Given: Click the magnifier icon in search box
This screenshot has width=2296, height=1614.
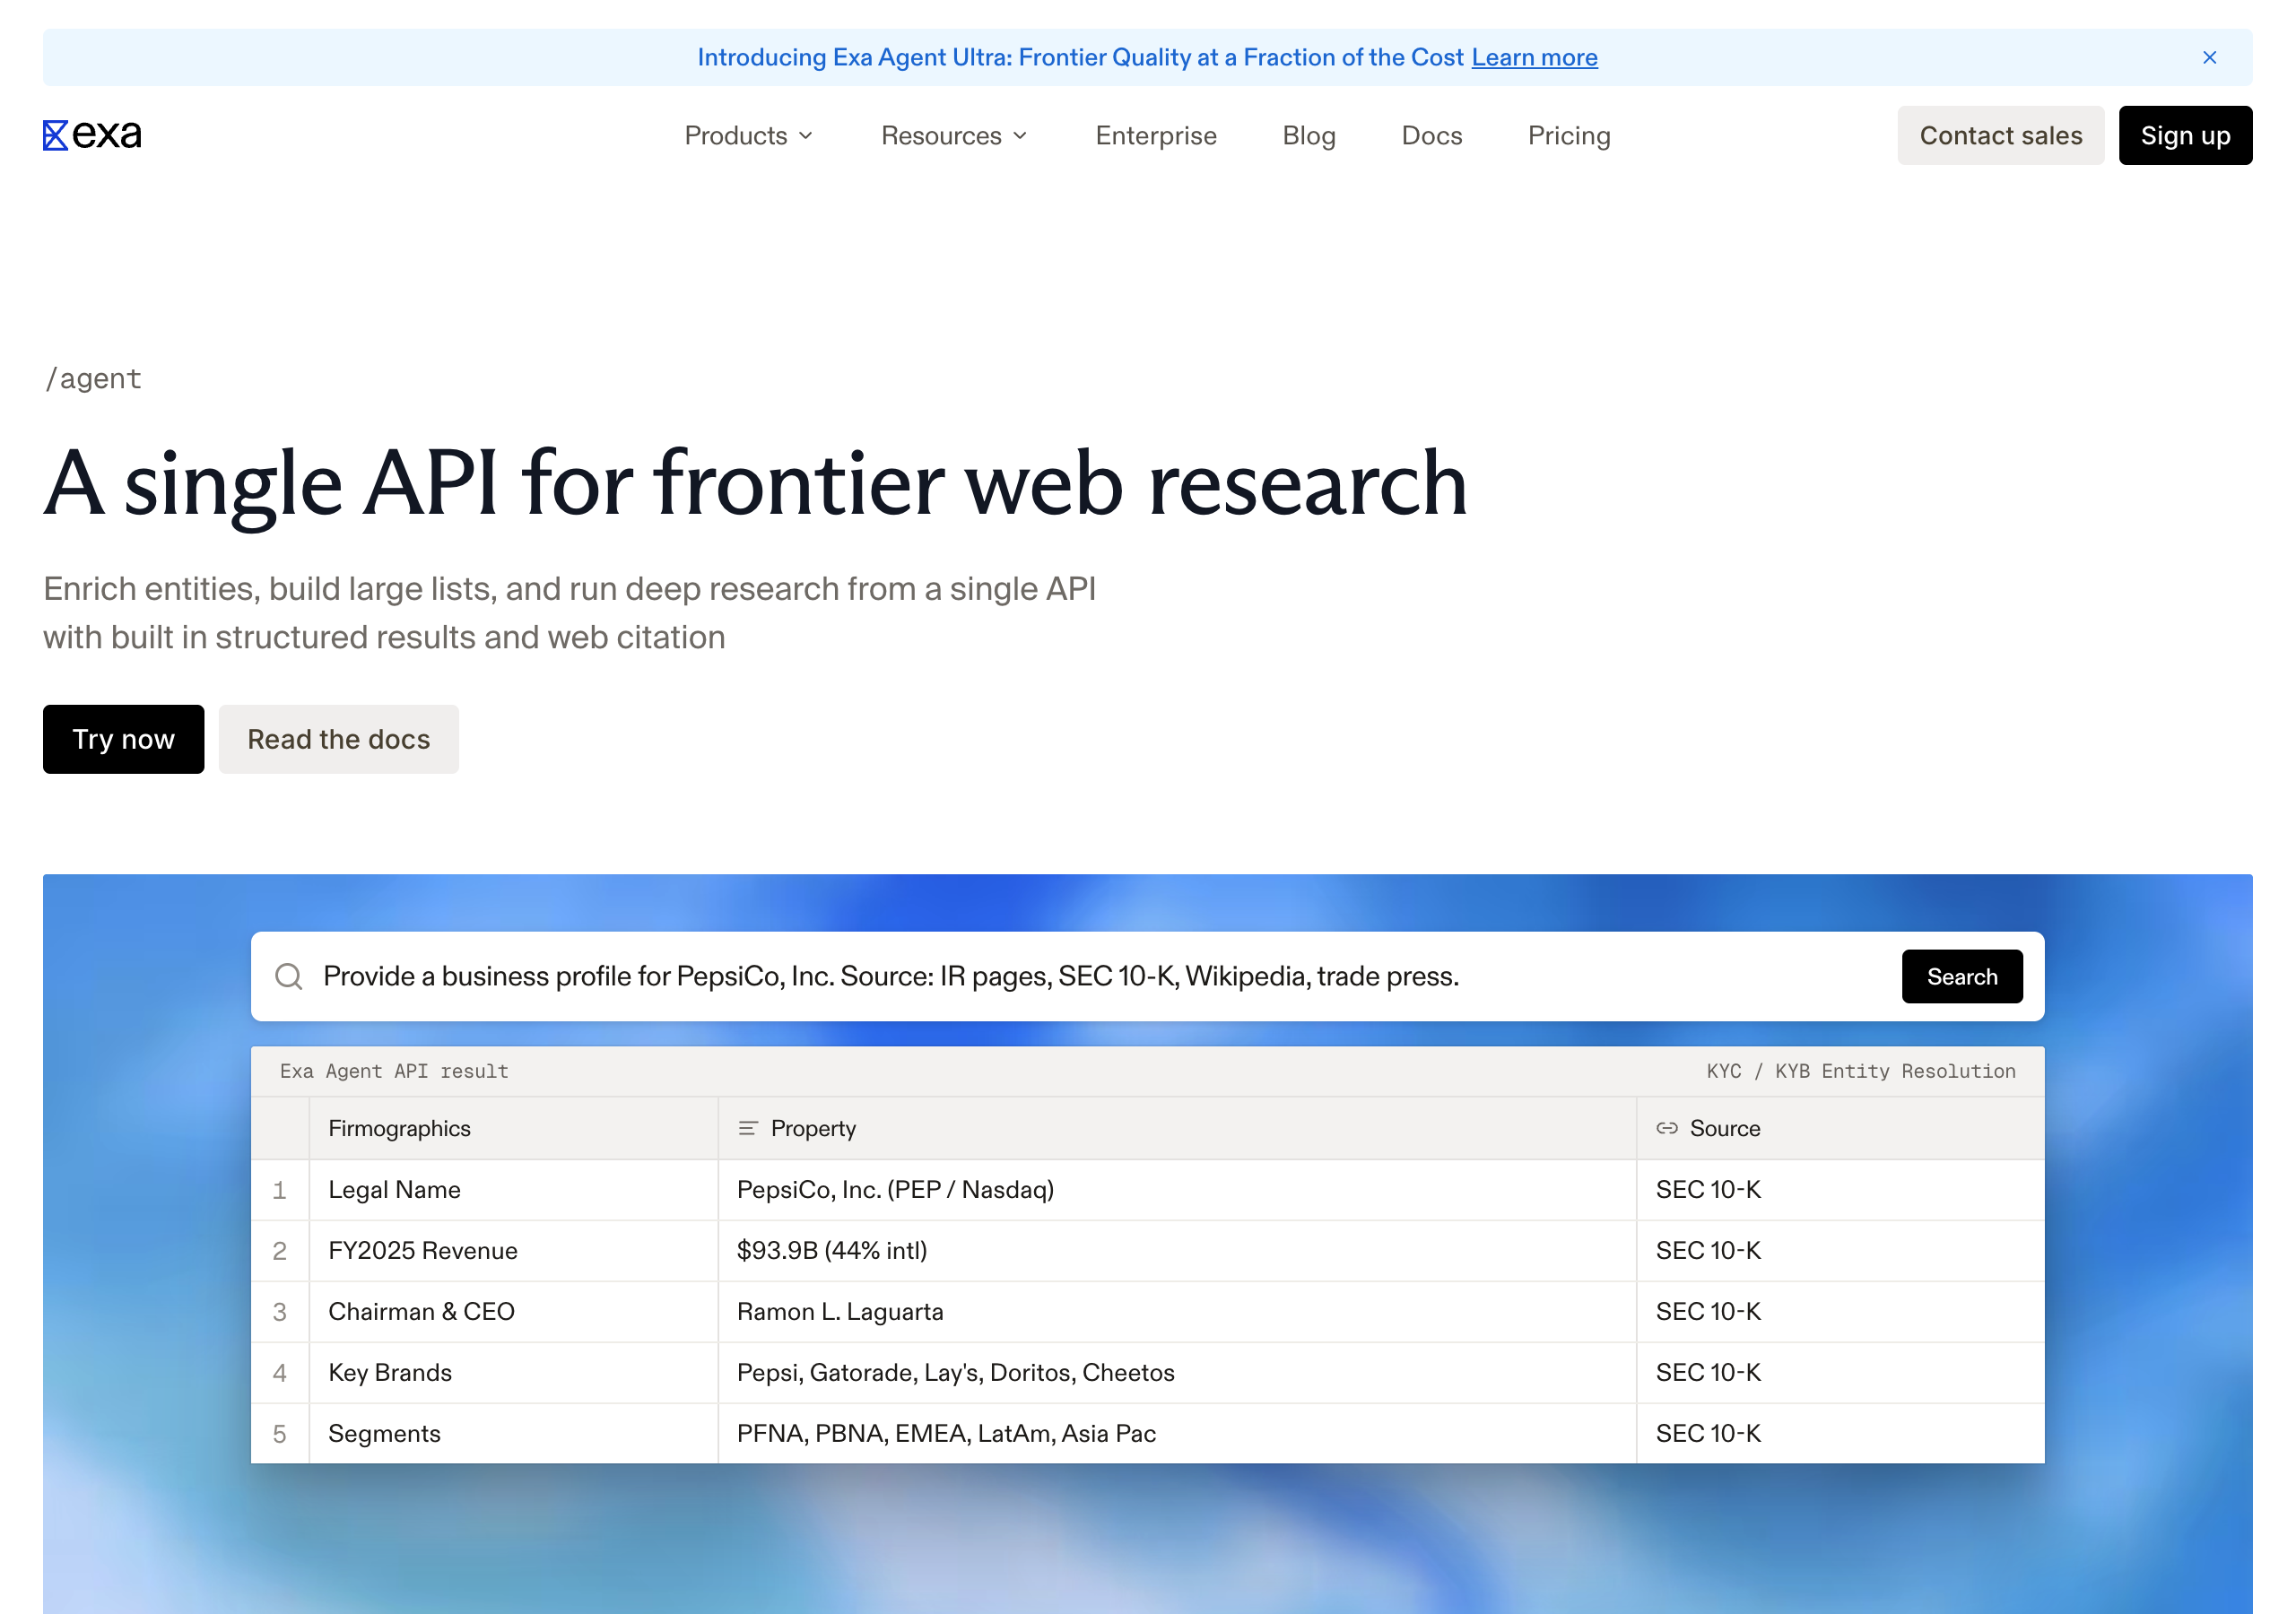Looking at the screenshot, I should [289, 976].
